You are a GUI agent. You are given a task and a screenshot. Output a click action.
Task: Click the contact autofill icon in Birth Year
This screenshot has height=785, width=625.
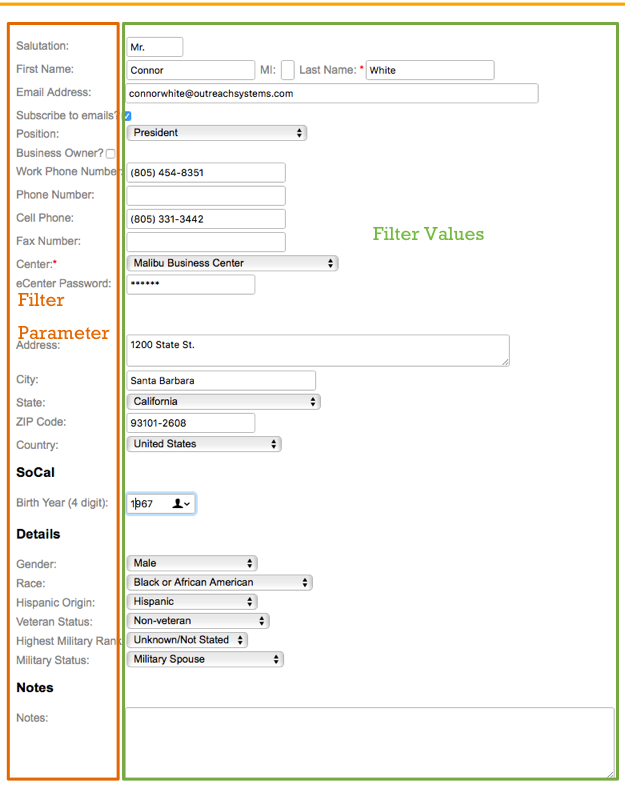[180, 504]
